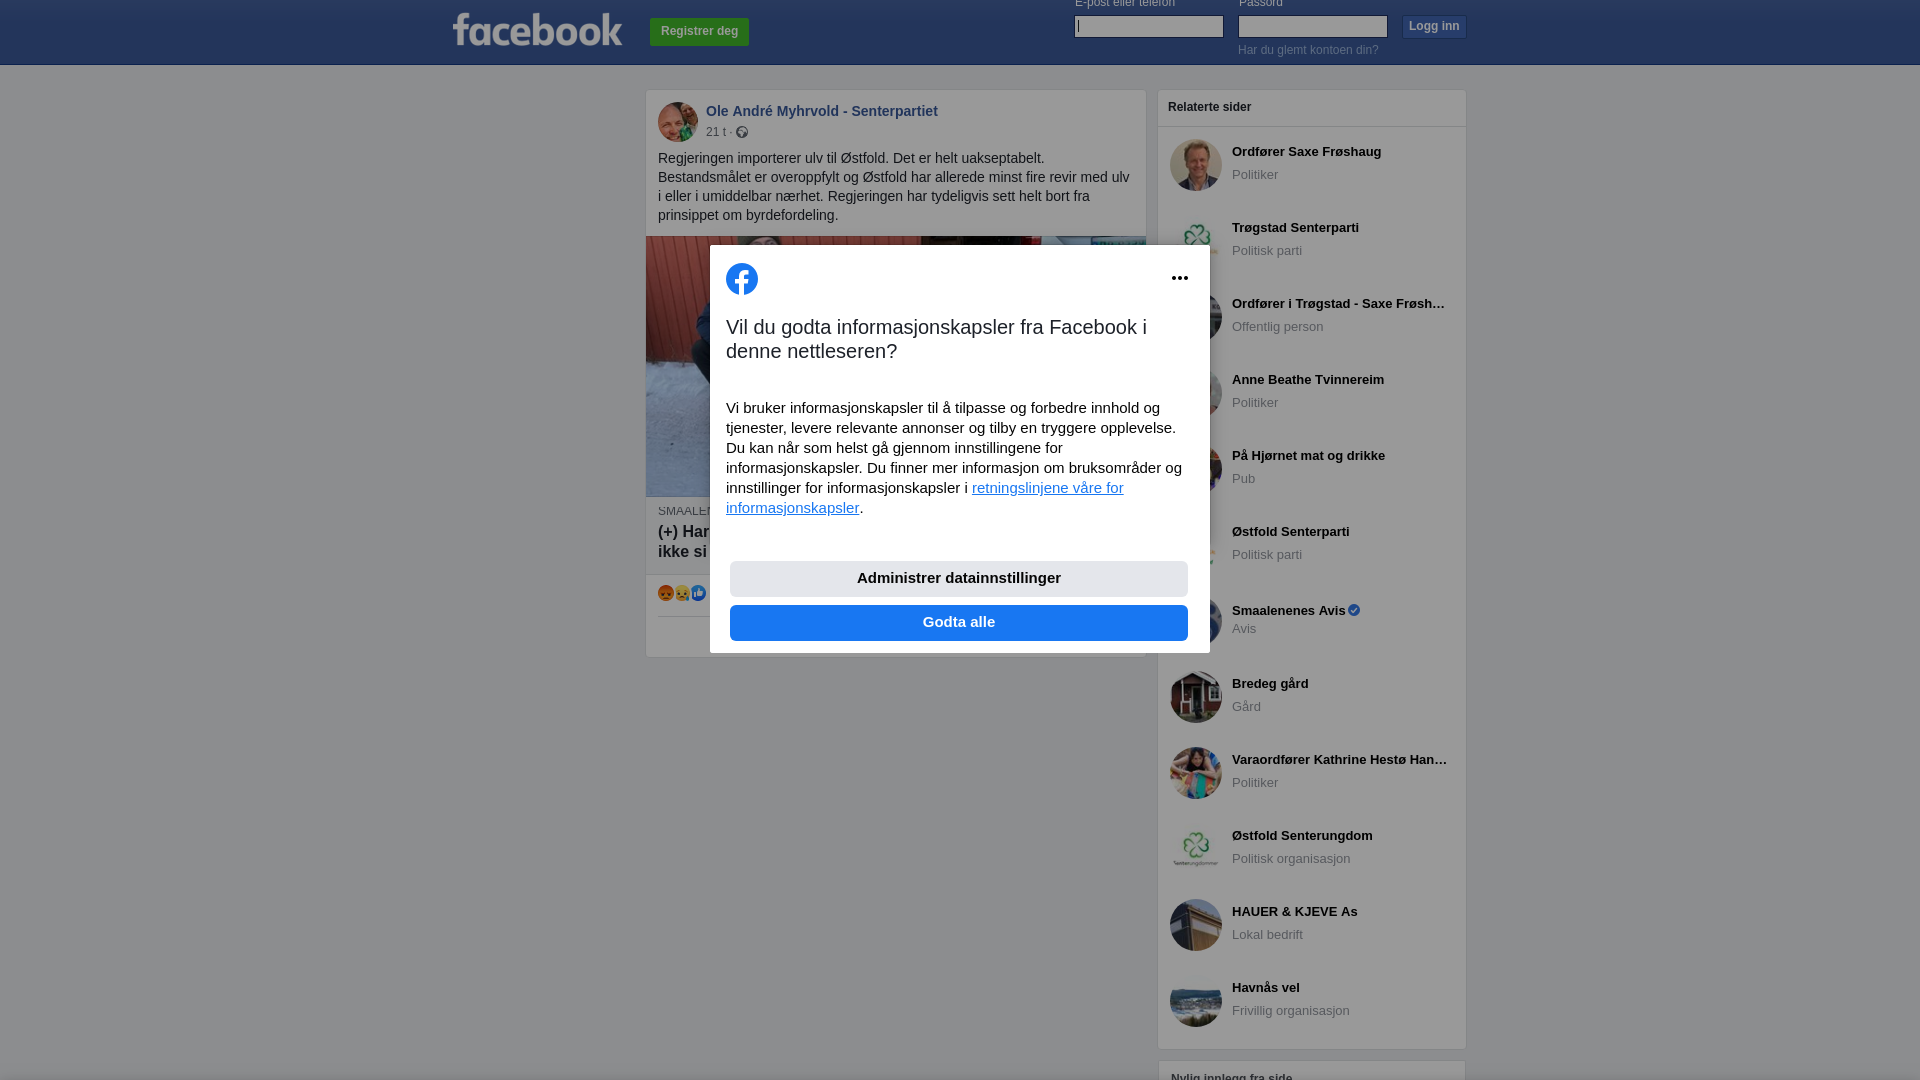The width and height of the screenshot is (1920, 1080).
Task: Click Havnås vel page thumbnail
Action: (1196, 1001)
